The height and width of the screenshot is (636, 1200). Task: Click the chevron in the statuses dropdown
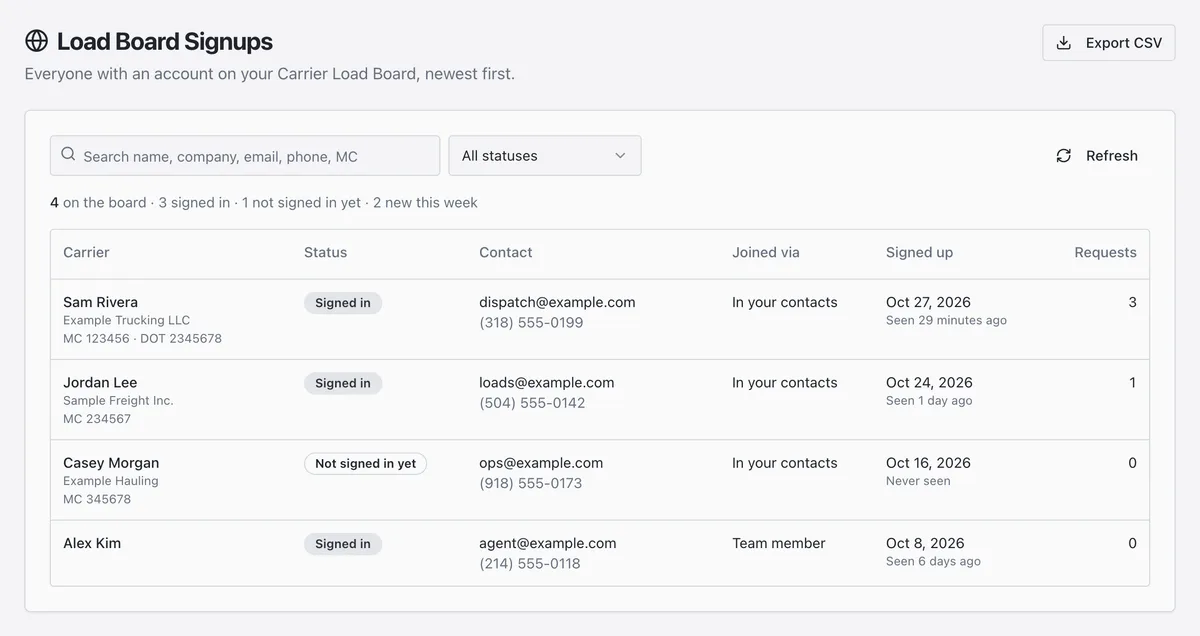(620, 156)
